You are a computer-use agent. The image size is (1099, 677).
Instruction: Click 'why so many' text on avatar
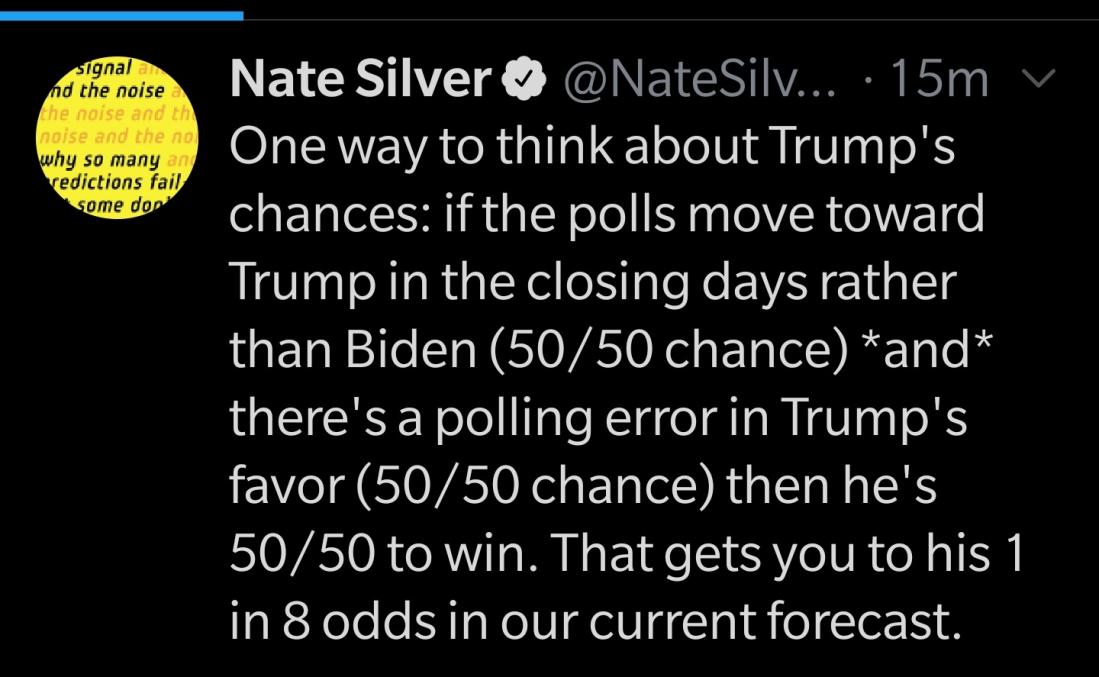pyautogui.click(x=100, y=159)
